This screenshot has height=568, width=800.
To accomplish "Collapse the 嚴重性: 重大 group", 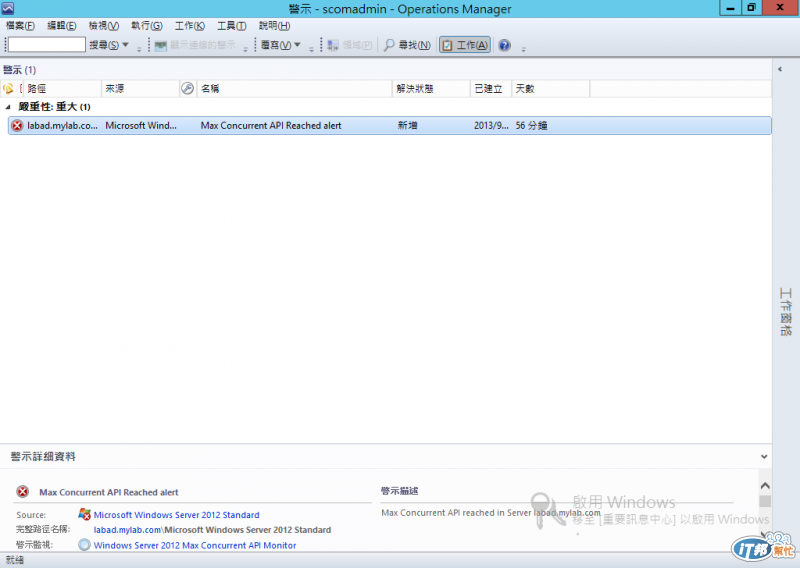I will coord(8,107).
